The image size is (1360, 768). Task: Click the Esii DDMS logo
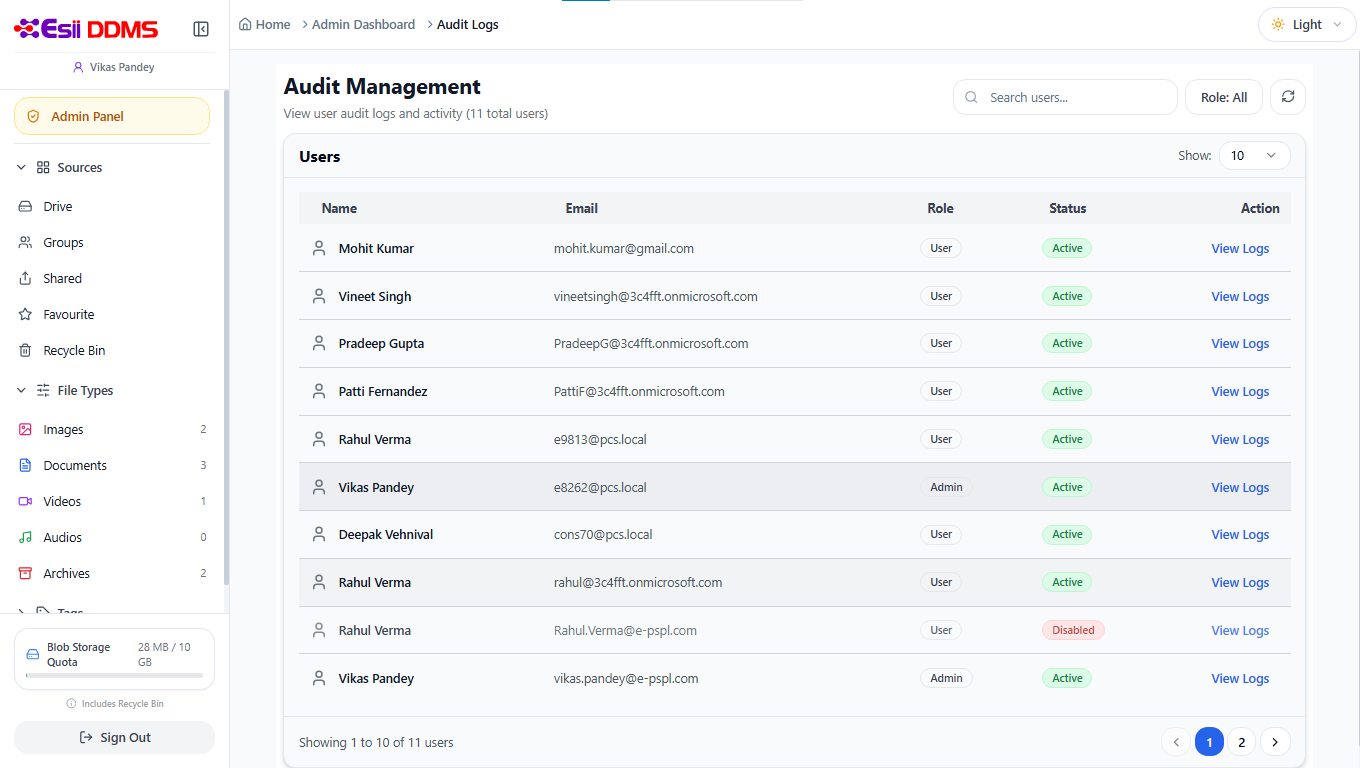click(x=86, y=29)
